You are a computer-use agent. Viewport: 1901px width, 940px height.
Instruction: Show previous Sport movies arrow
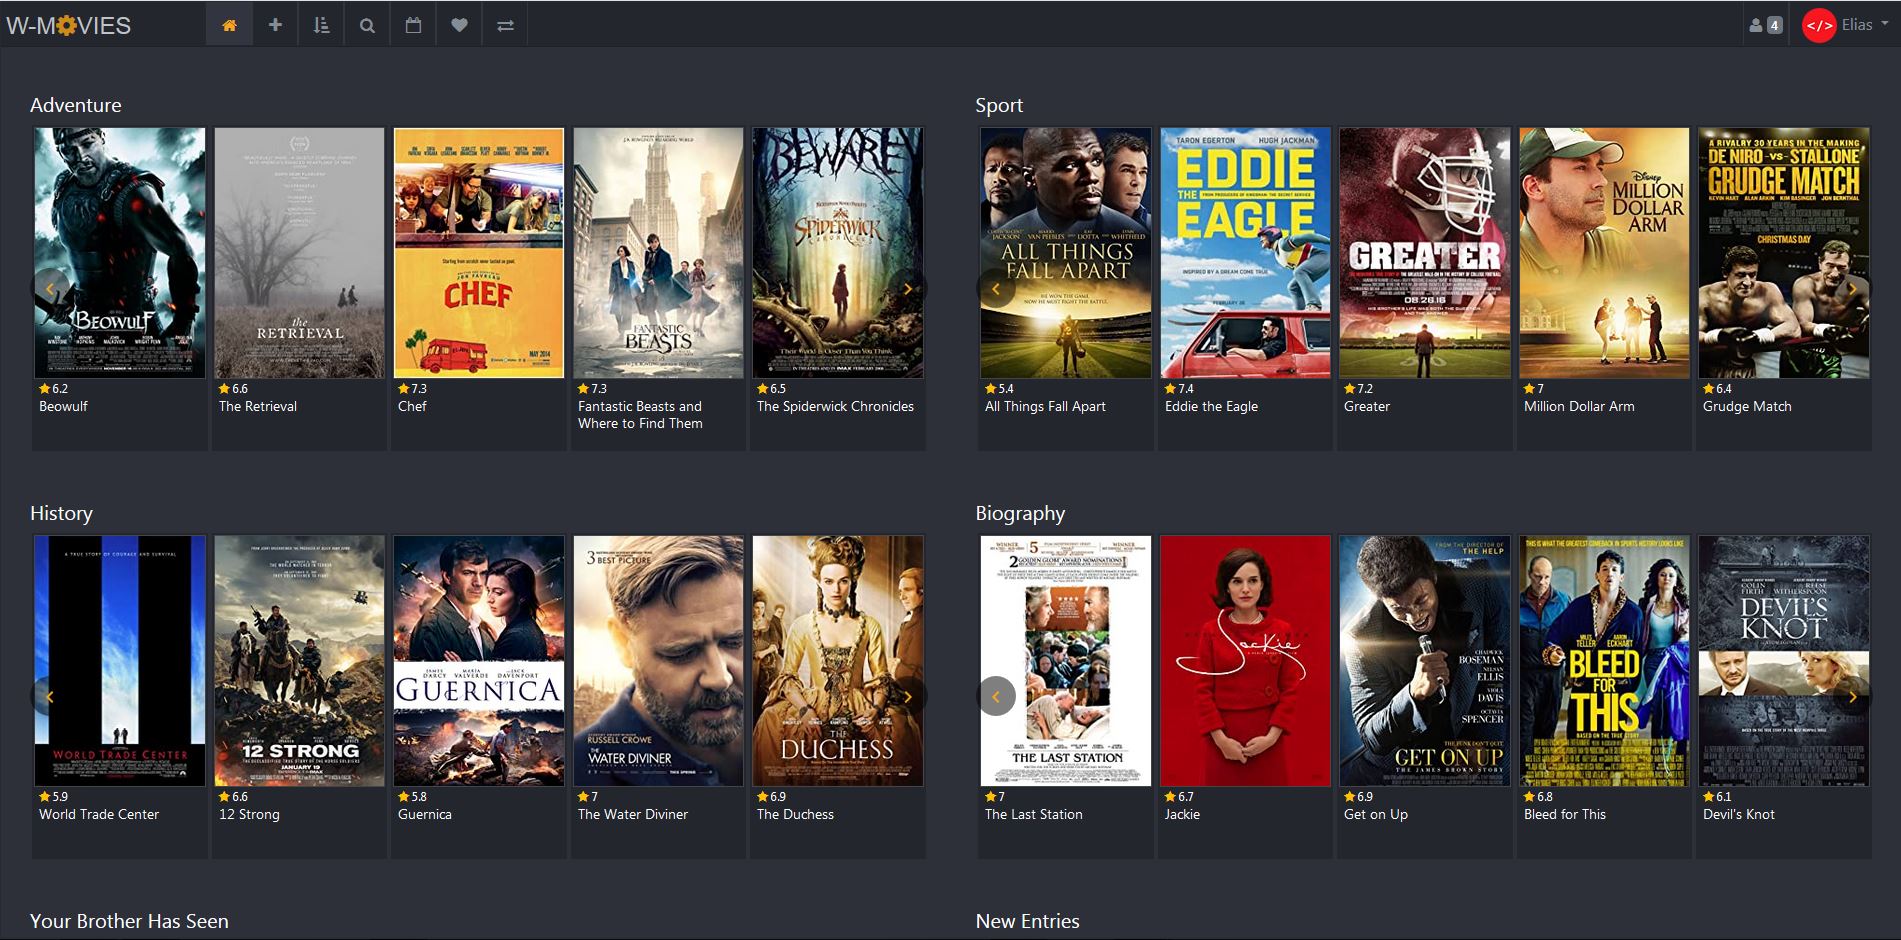coord(996,289)
